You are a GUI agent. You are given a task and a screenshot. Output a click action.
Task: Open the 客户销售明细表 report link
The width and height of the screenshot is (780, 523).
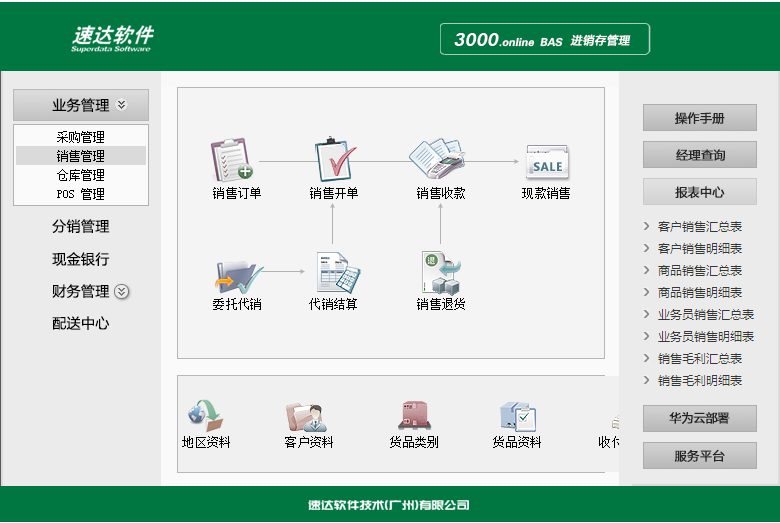tap(699, 248)
